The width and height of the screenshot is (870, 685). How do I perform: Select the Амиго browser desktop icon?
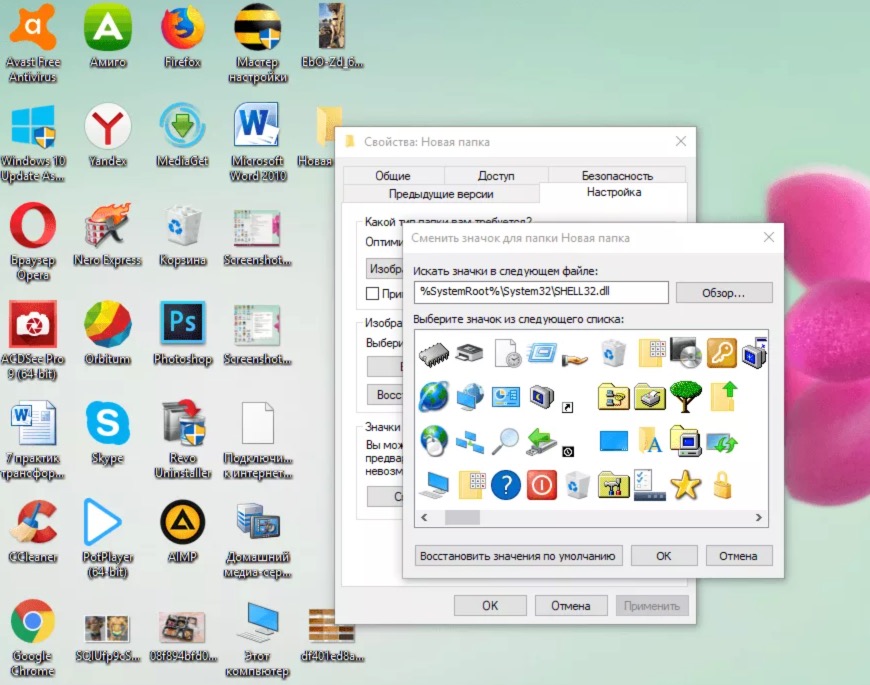108,35
